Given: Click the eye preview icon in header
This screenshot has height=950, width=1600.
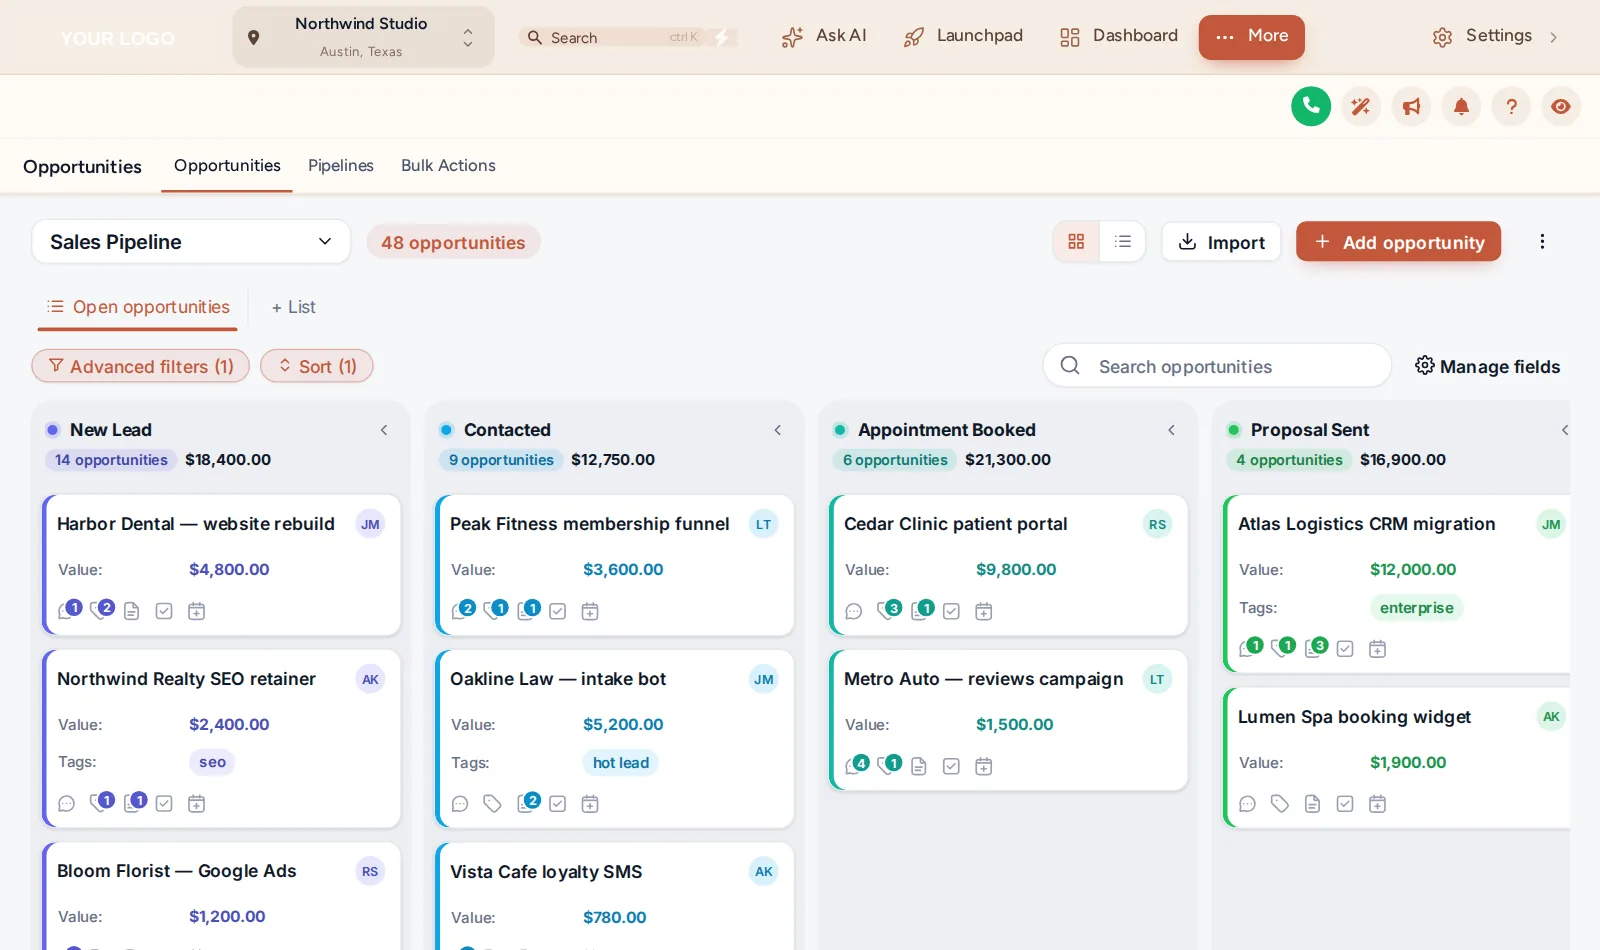Looking at the screenshot, I should point(1561,106).
